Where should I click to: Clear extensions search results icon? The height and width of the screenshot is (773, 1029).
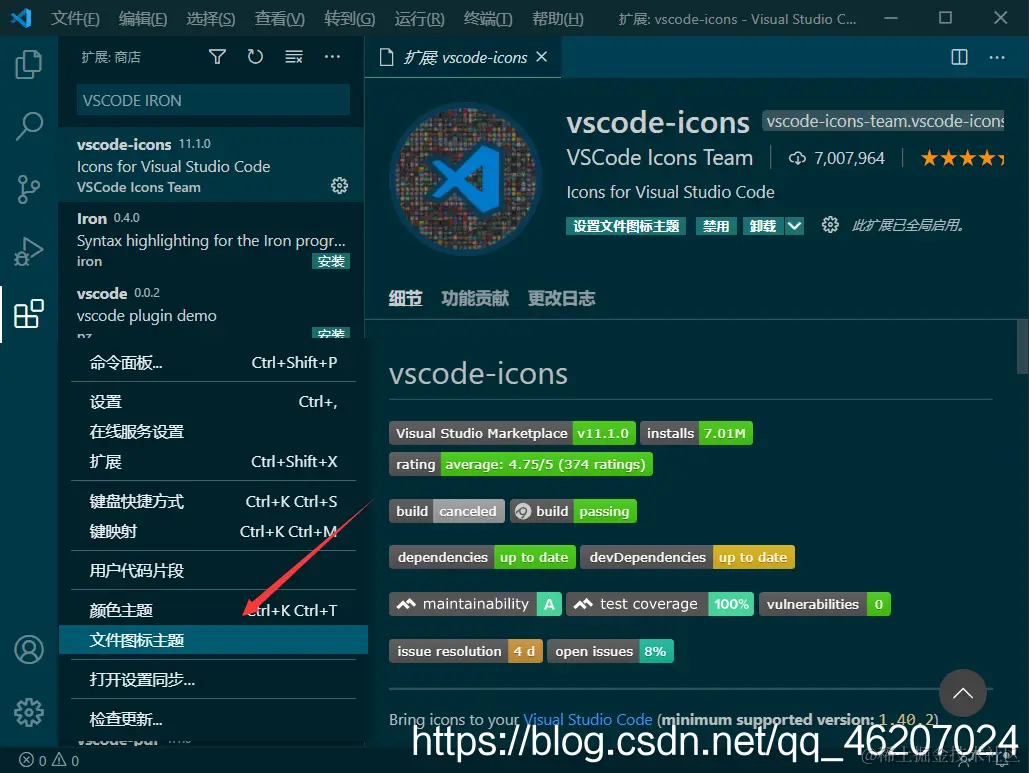[x=294, y=57]
